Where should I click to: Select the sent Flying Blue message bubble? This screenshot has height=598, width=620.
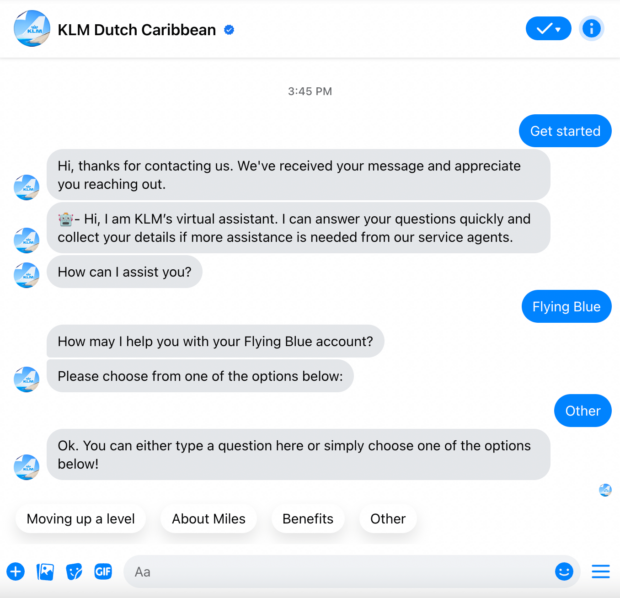[x=566, y=307]
